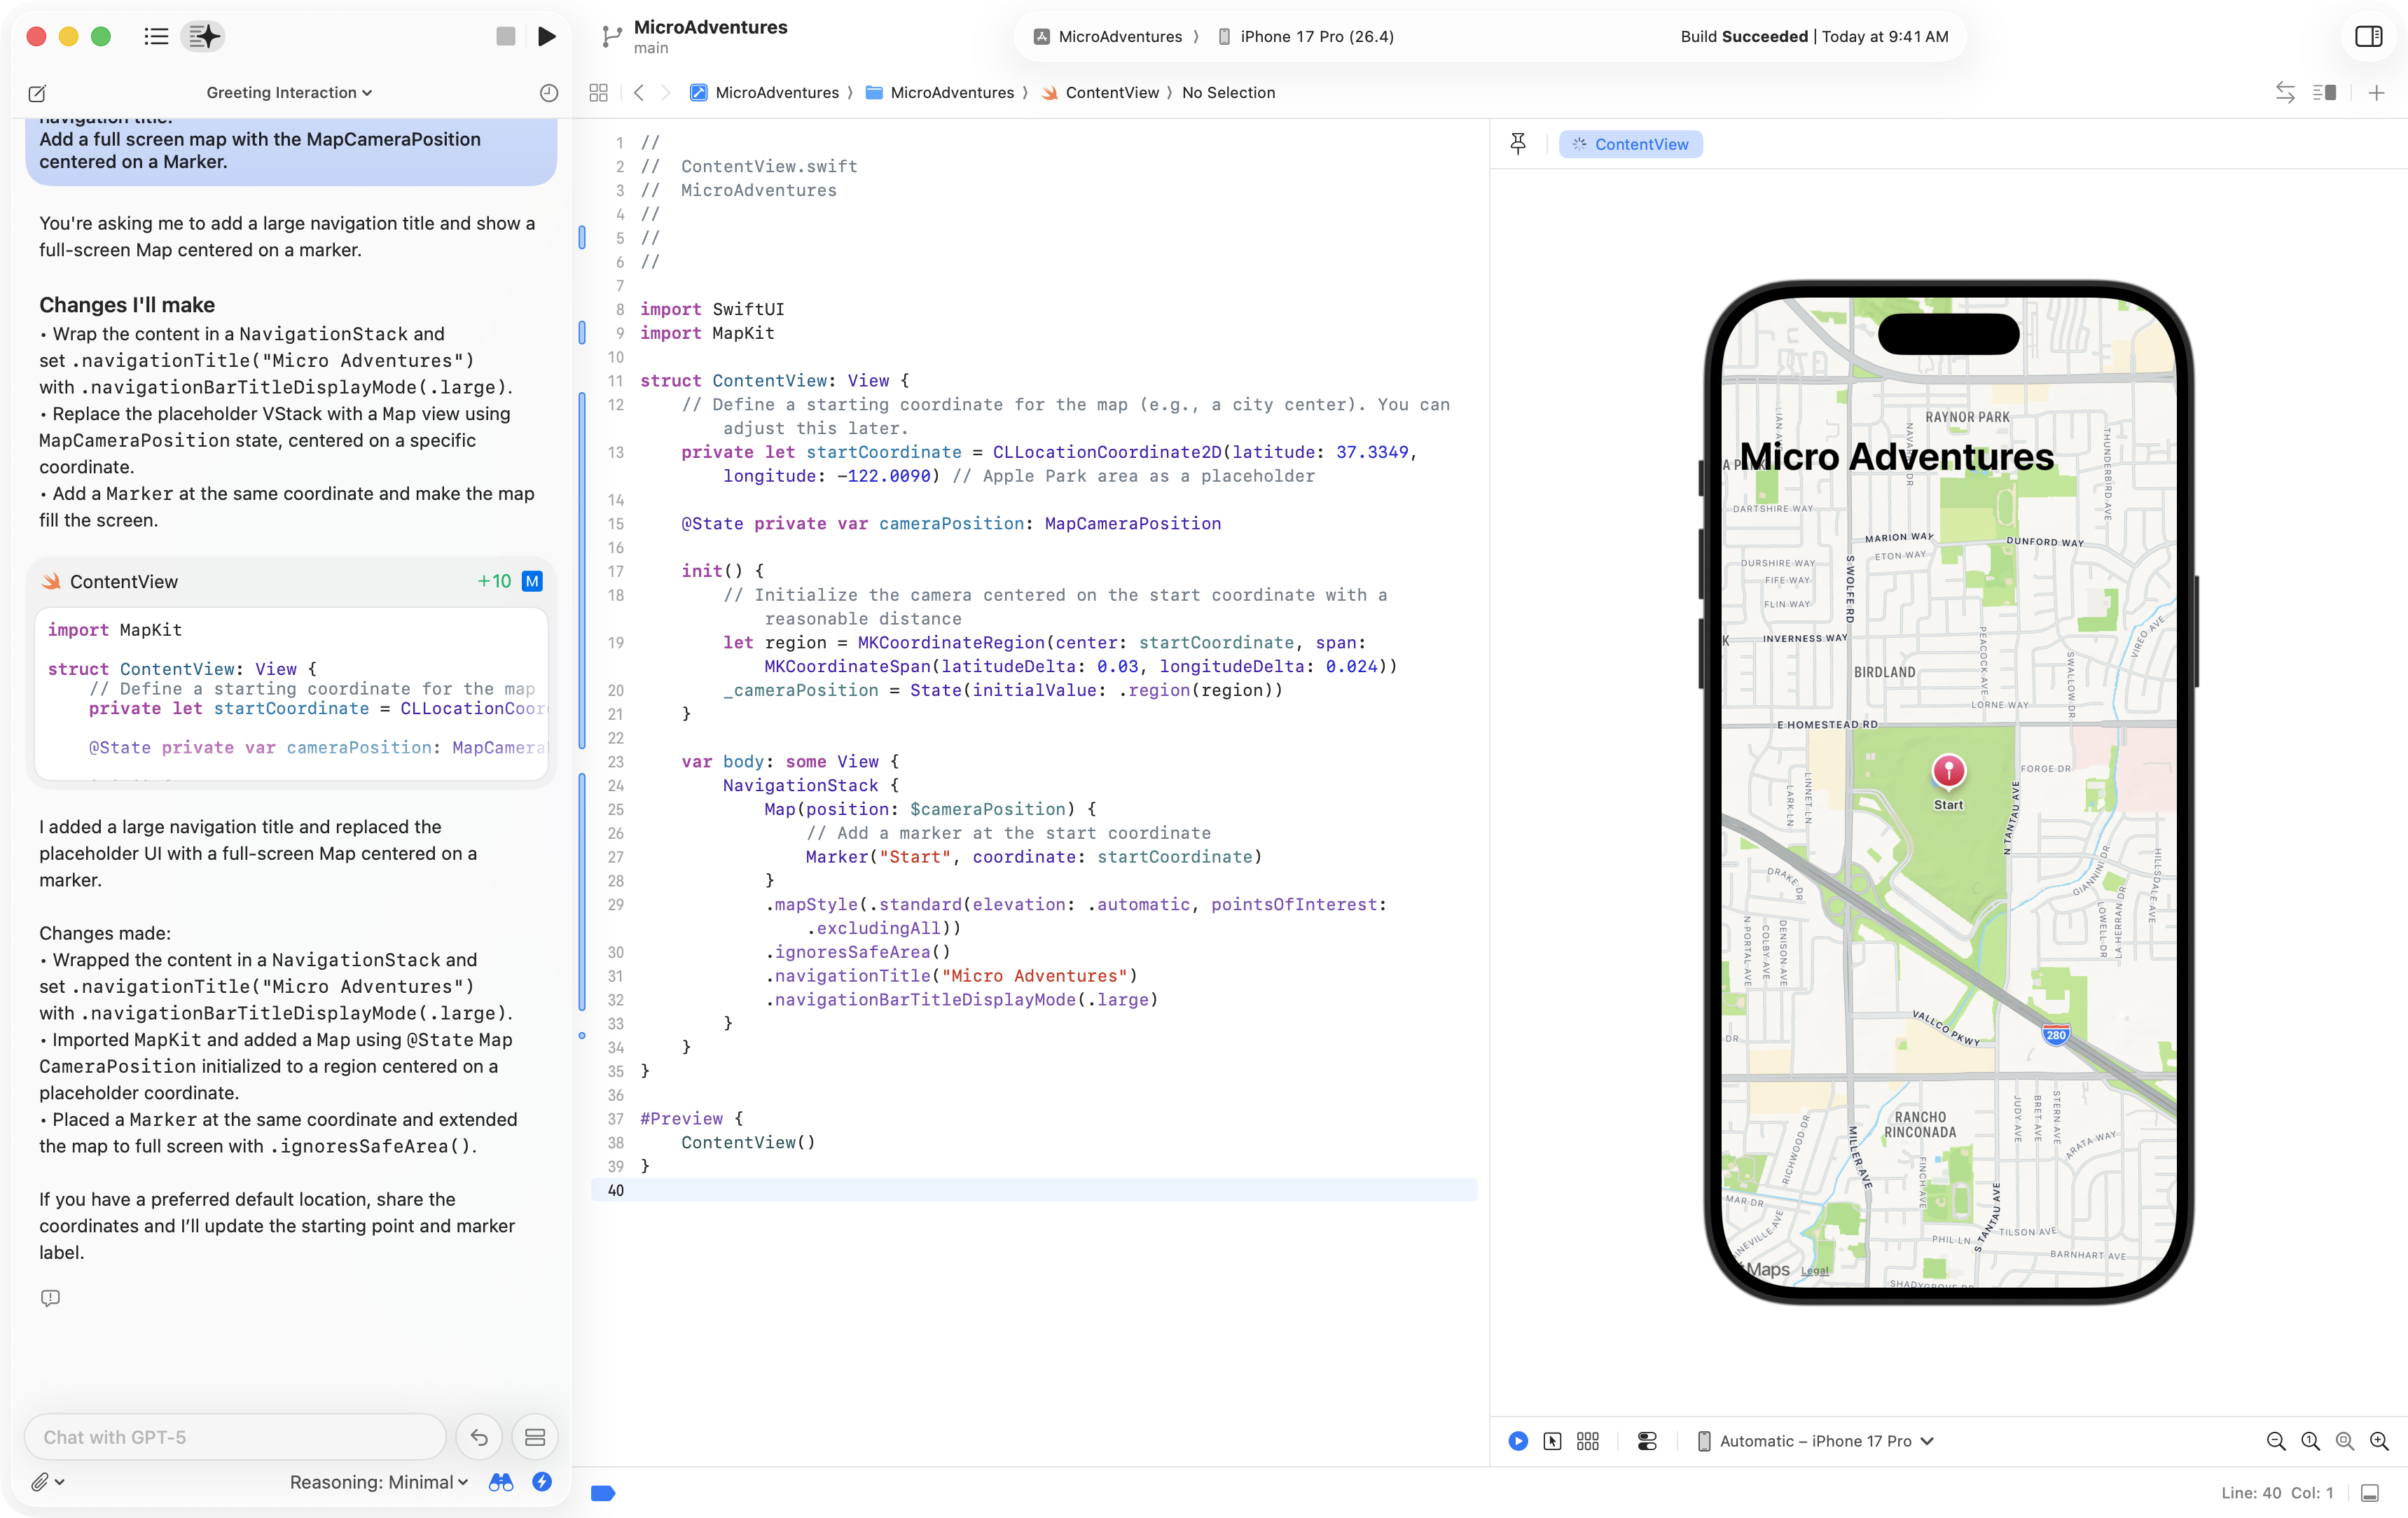The image size is (2408, 1518).
Task: Select the ContentView preview tab
Action: [x=1630, y=144]
